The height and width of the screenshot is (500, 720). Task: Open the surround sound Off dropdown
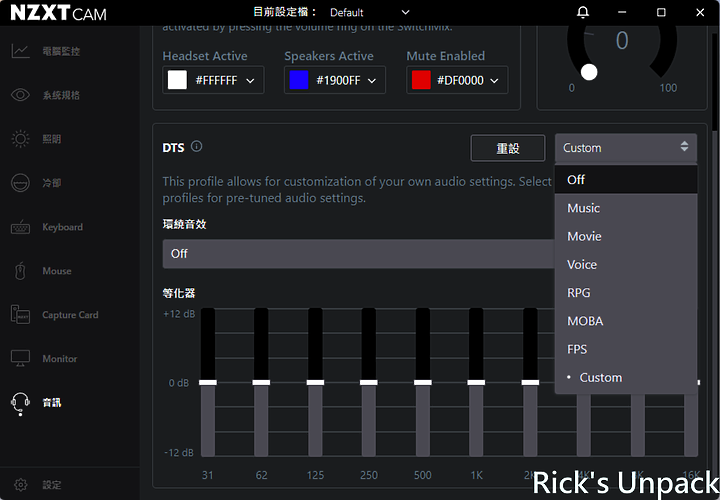[x=358, y=254]
